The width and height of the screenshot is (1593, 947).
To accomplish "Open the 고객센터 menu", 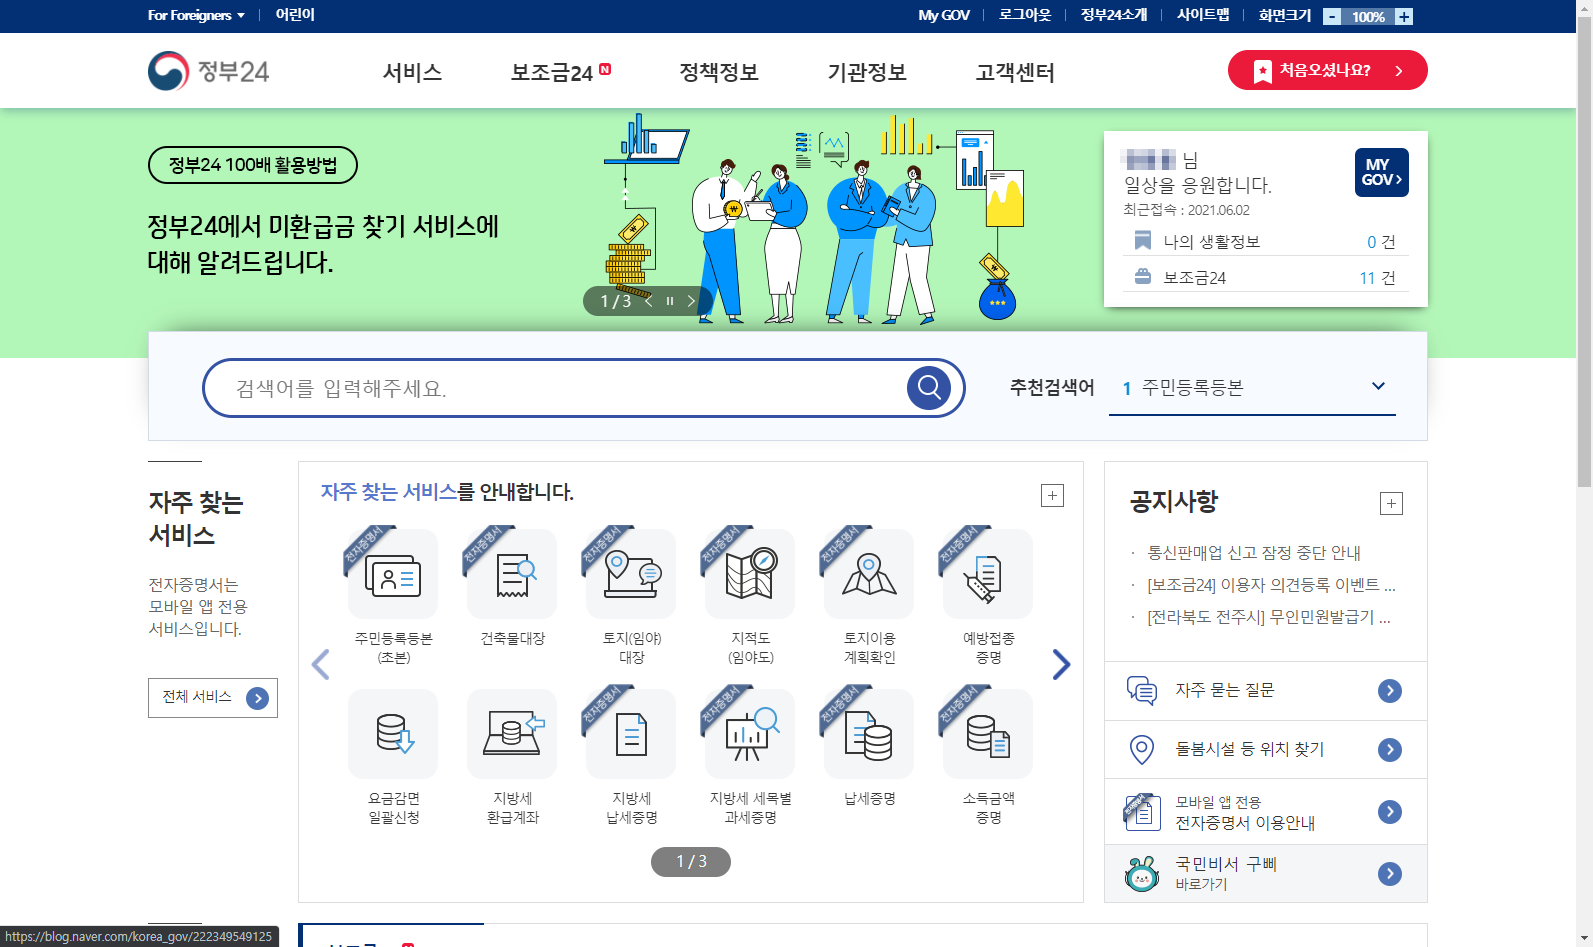I will tap(1015, 72).
